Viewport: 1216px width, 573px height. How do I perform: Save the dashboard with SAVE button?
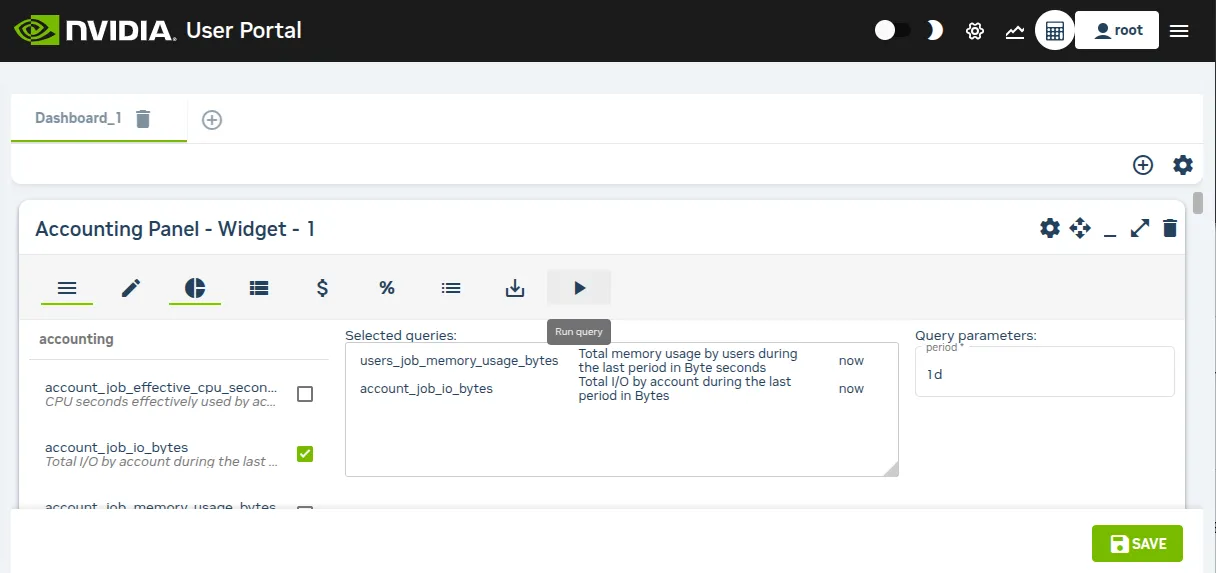(1137, 544)
